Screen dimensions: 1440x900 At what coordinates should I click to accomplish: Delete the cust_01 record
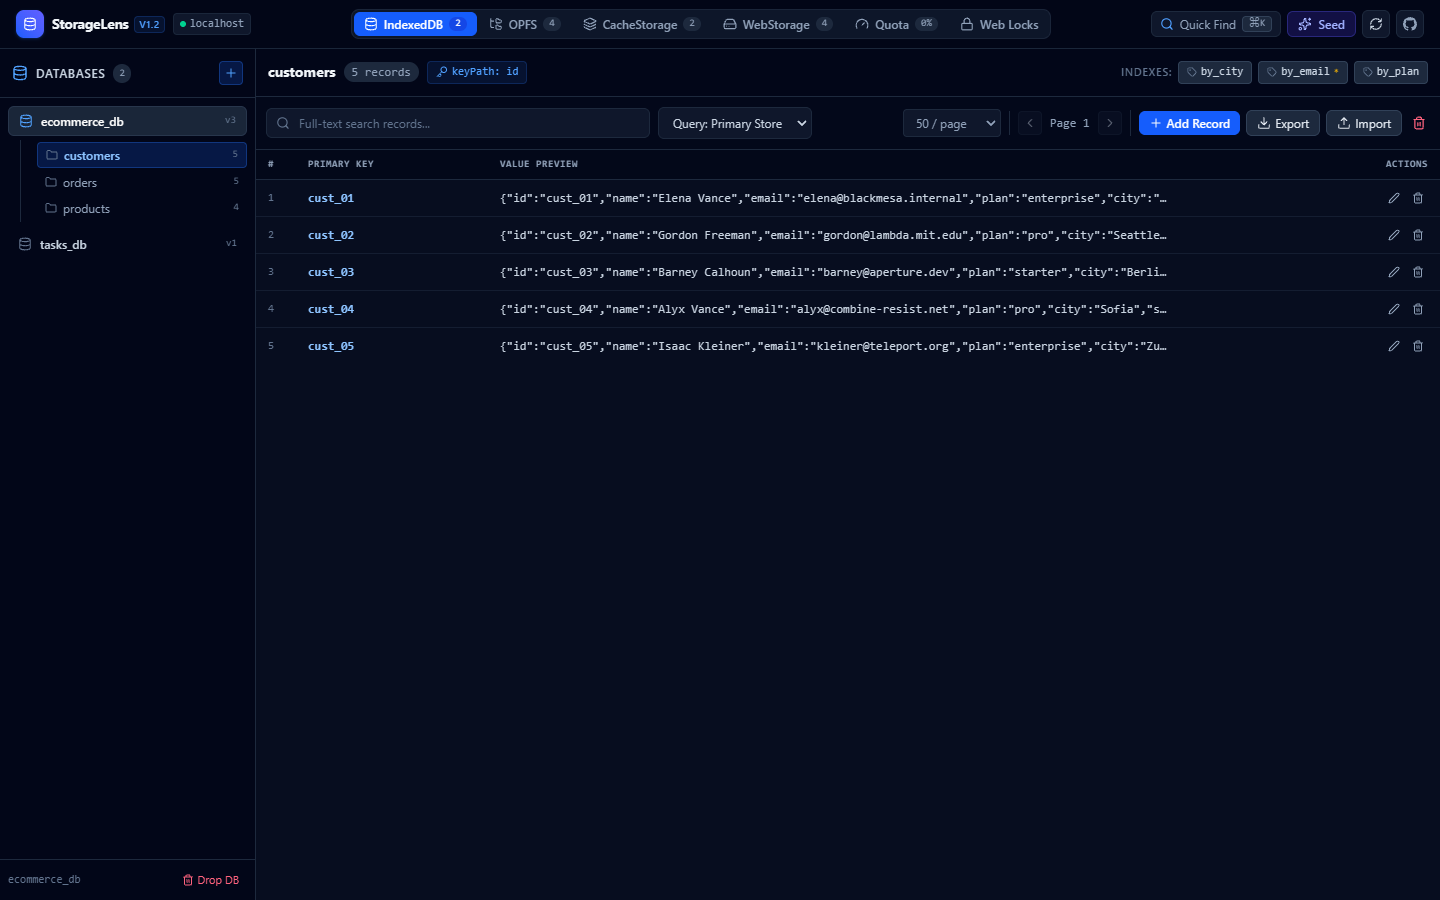(x=1418, y=198)
